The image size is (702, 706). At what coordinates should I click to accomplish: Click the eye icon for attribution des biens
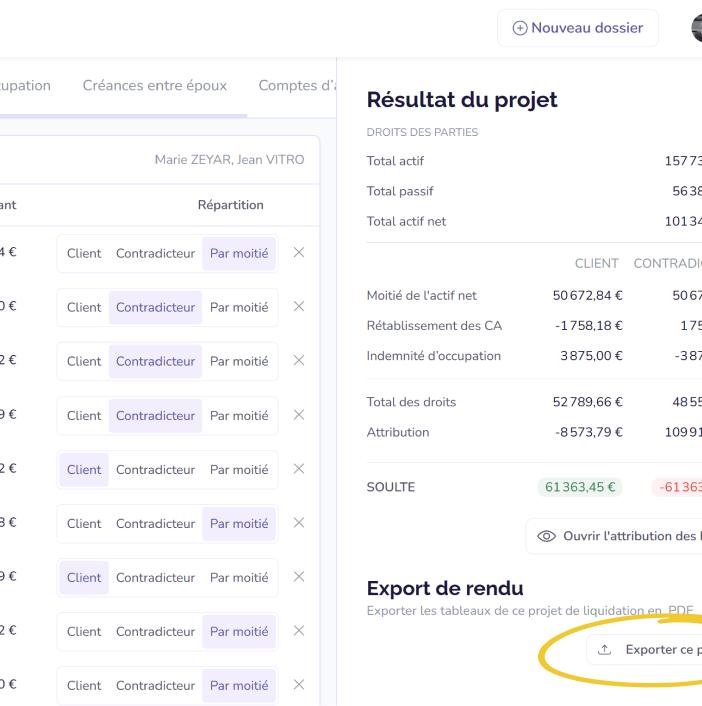click(546, 536)
